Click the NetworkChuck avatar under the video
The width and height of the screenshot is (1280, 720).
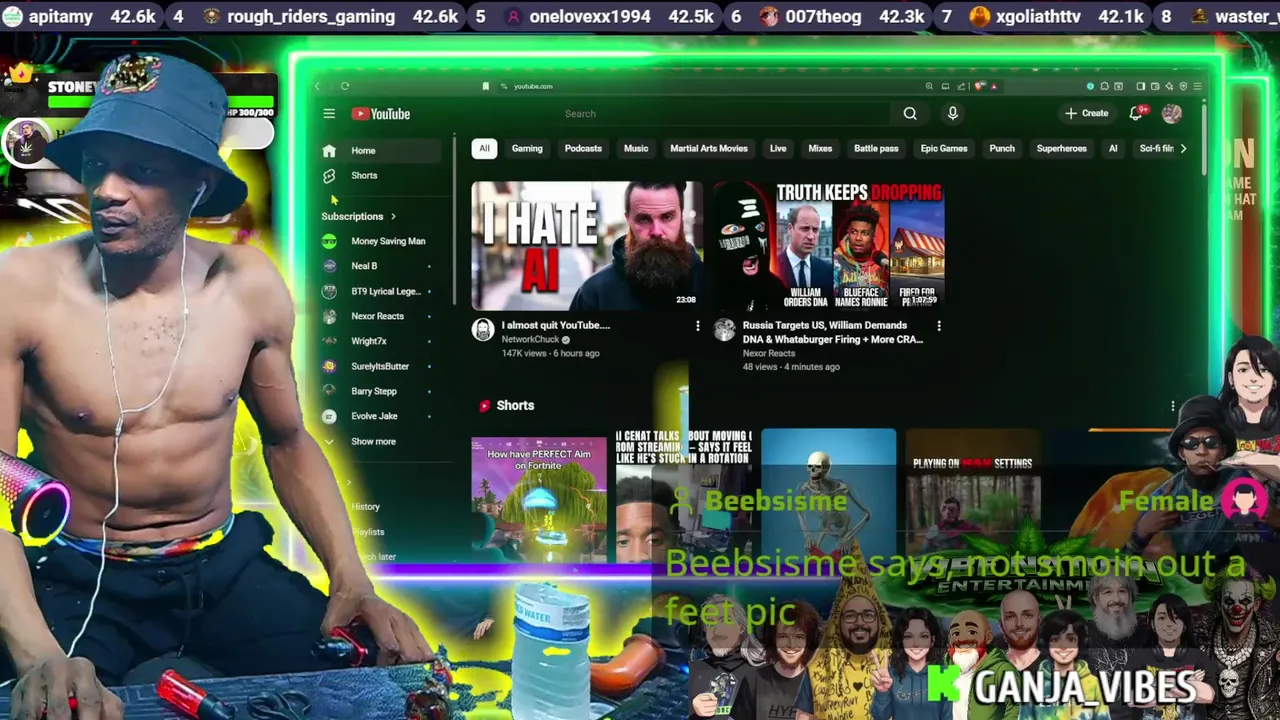point(483,330)
